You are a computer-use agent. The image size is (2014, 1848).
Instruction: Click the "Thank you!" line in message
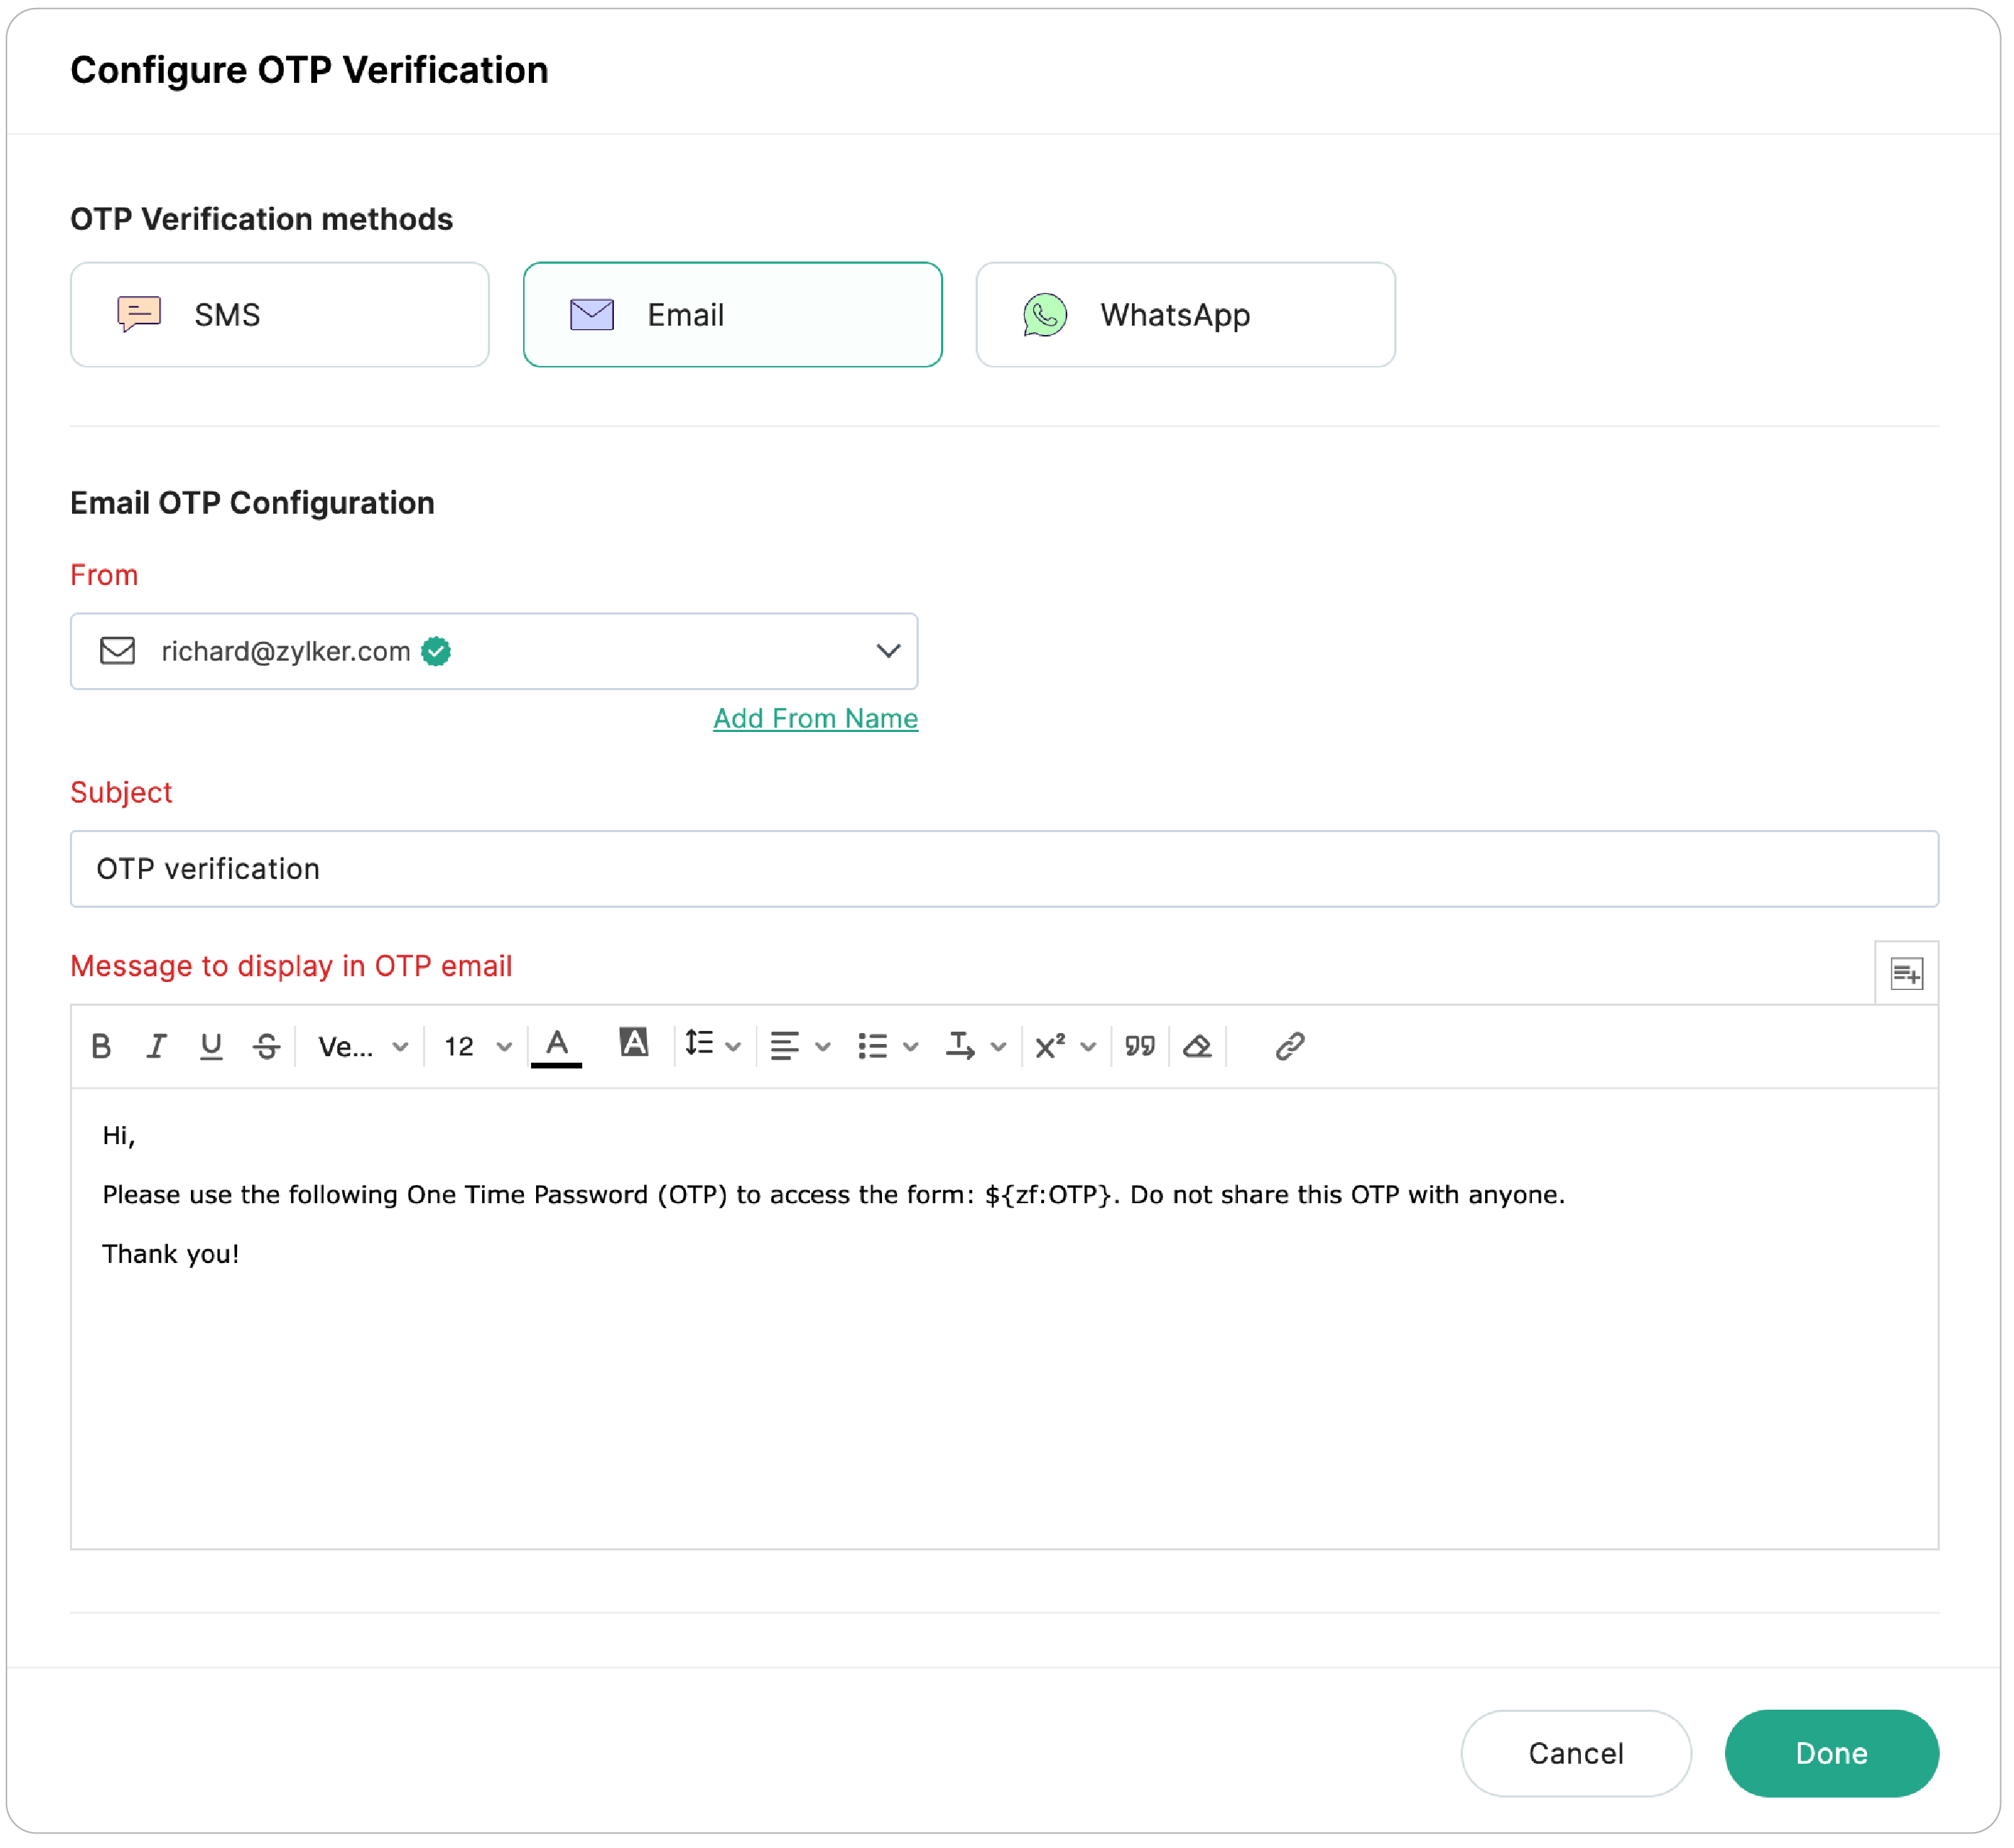point(171,1256)
